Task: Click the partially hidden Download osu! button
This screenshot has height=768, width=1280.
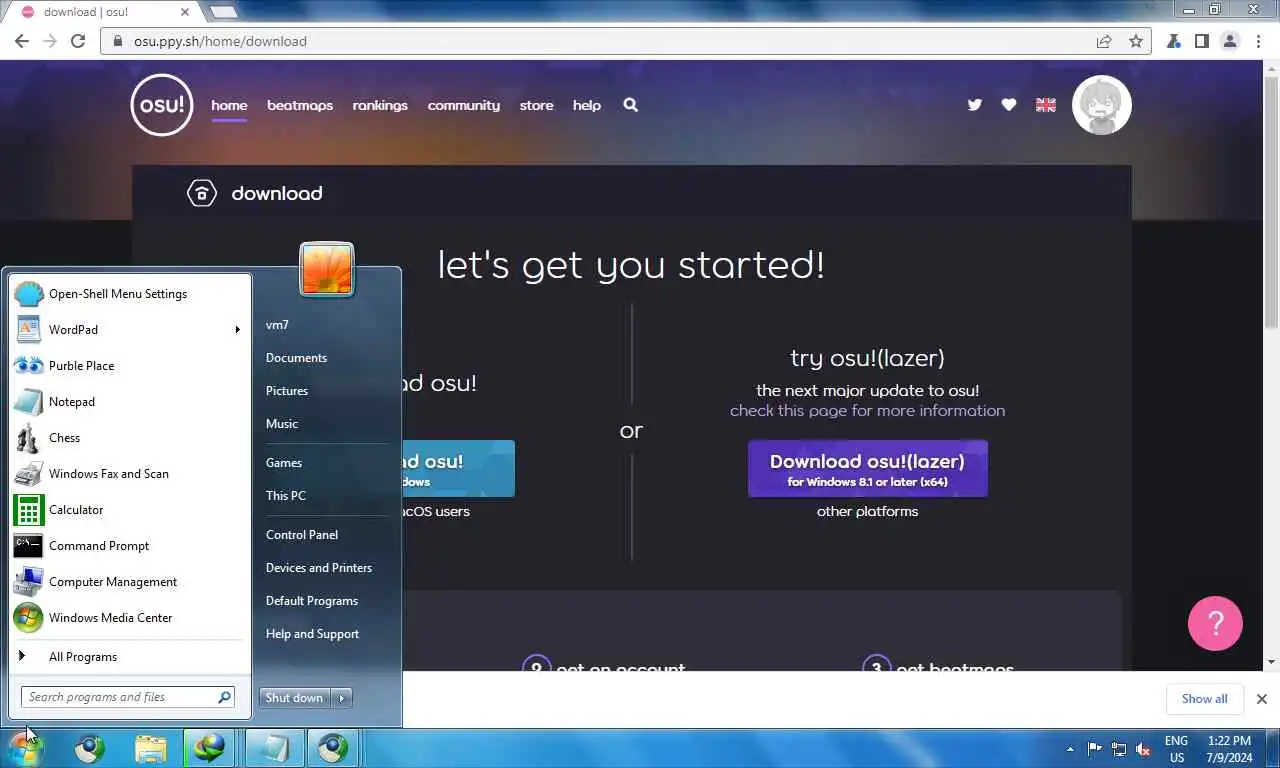Action: [x=458, y=469]
